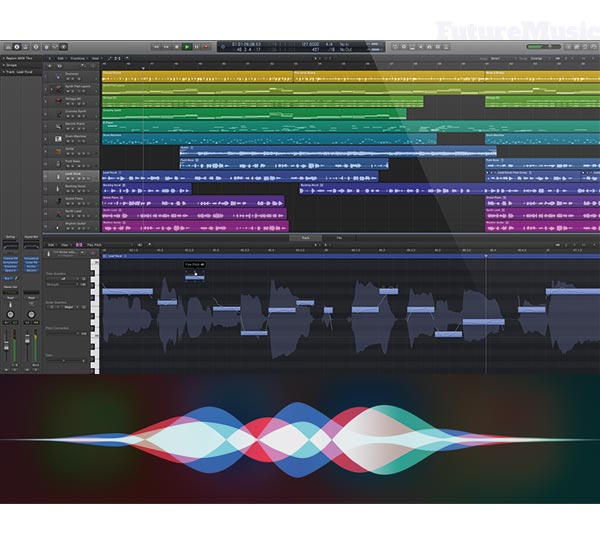The width and height of the screenshot is (600, 540).
Task: Select the Electric Piano track icon
Action: (58, 126)
